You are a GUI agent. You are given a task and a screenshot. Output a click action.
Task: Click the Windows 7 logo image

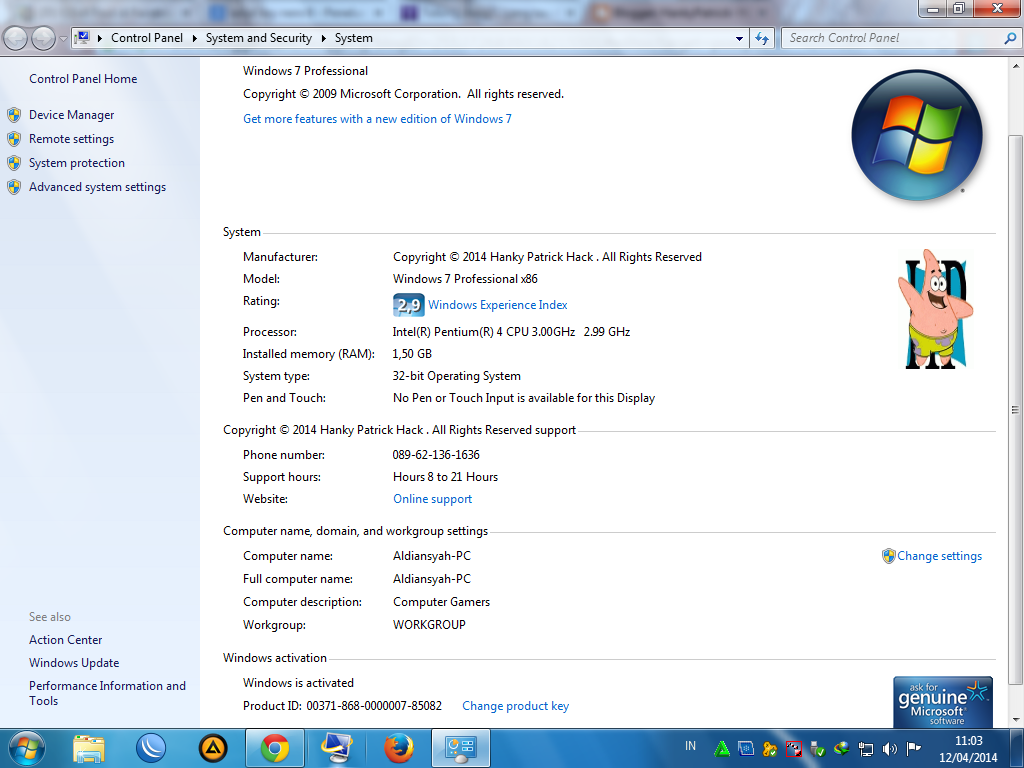coord(917,135)
